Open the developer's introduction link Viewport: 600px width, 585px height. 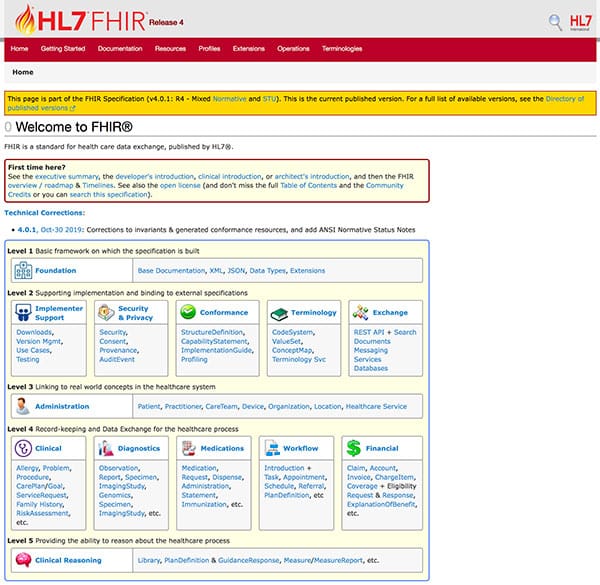155,176
